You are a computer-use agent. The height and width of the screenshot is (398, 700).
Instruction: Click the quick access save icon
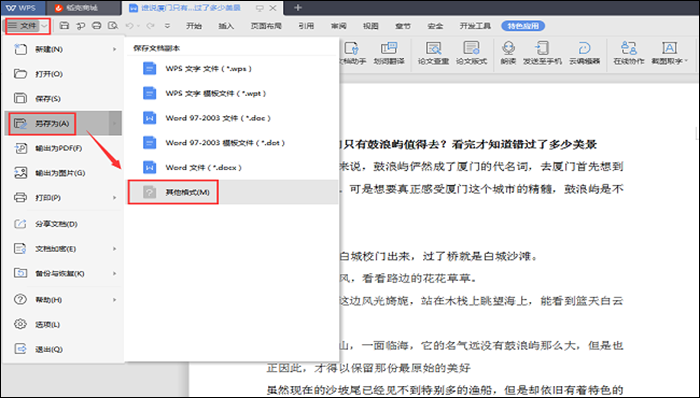[64, 26]
